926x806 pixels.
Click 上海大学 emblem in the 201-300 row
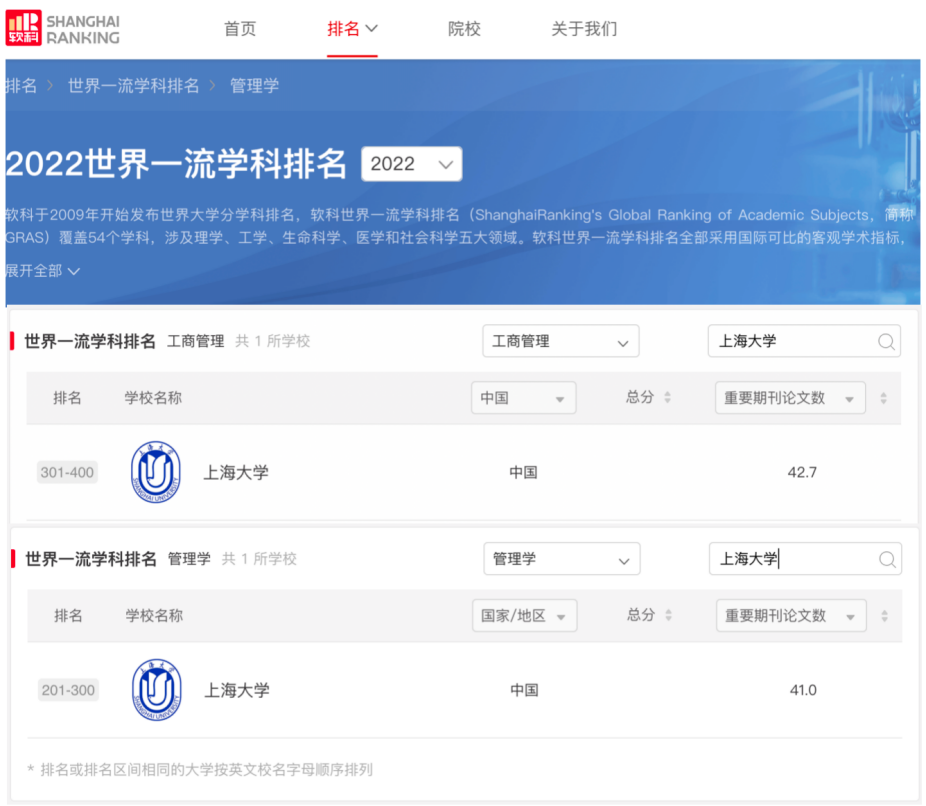point(156,690)
